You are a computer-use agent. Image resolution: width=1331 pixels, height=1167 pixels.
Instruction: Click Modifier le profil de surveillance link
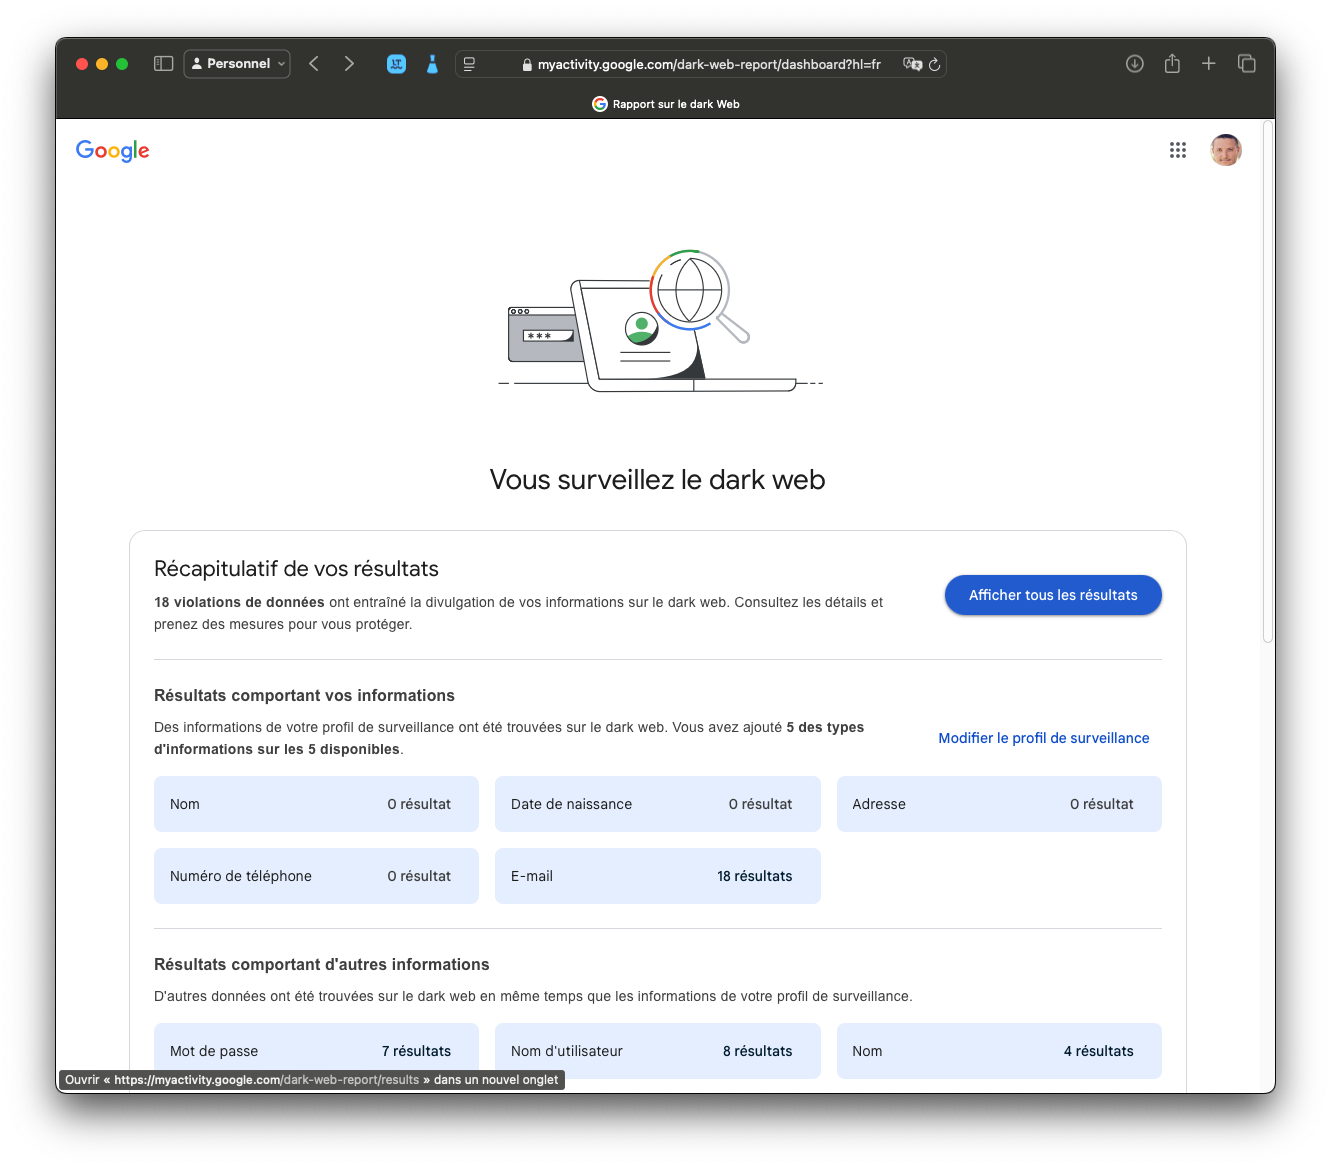click(1043, 738)
